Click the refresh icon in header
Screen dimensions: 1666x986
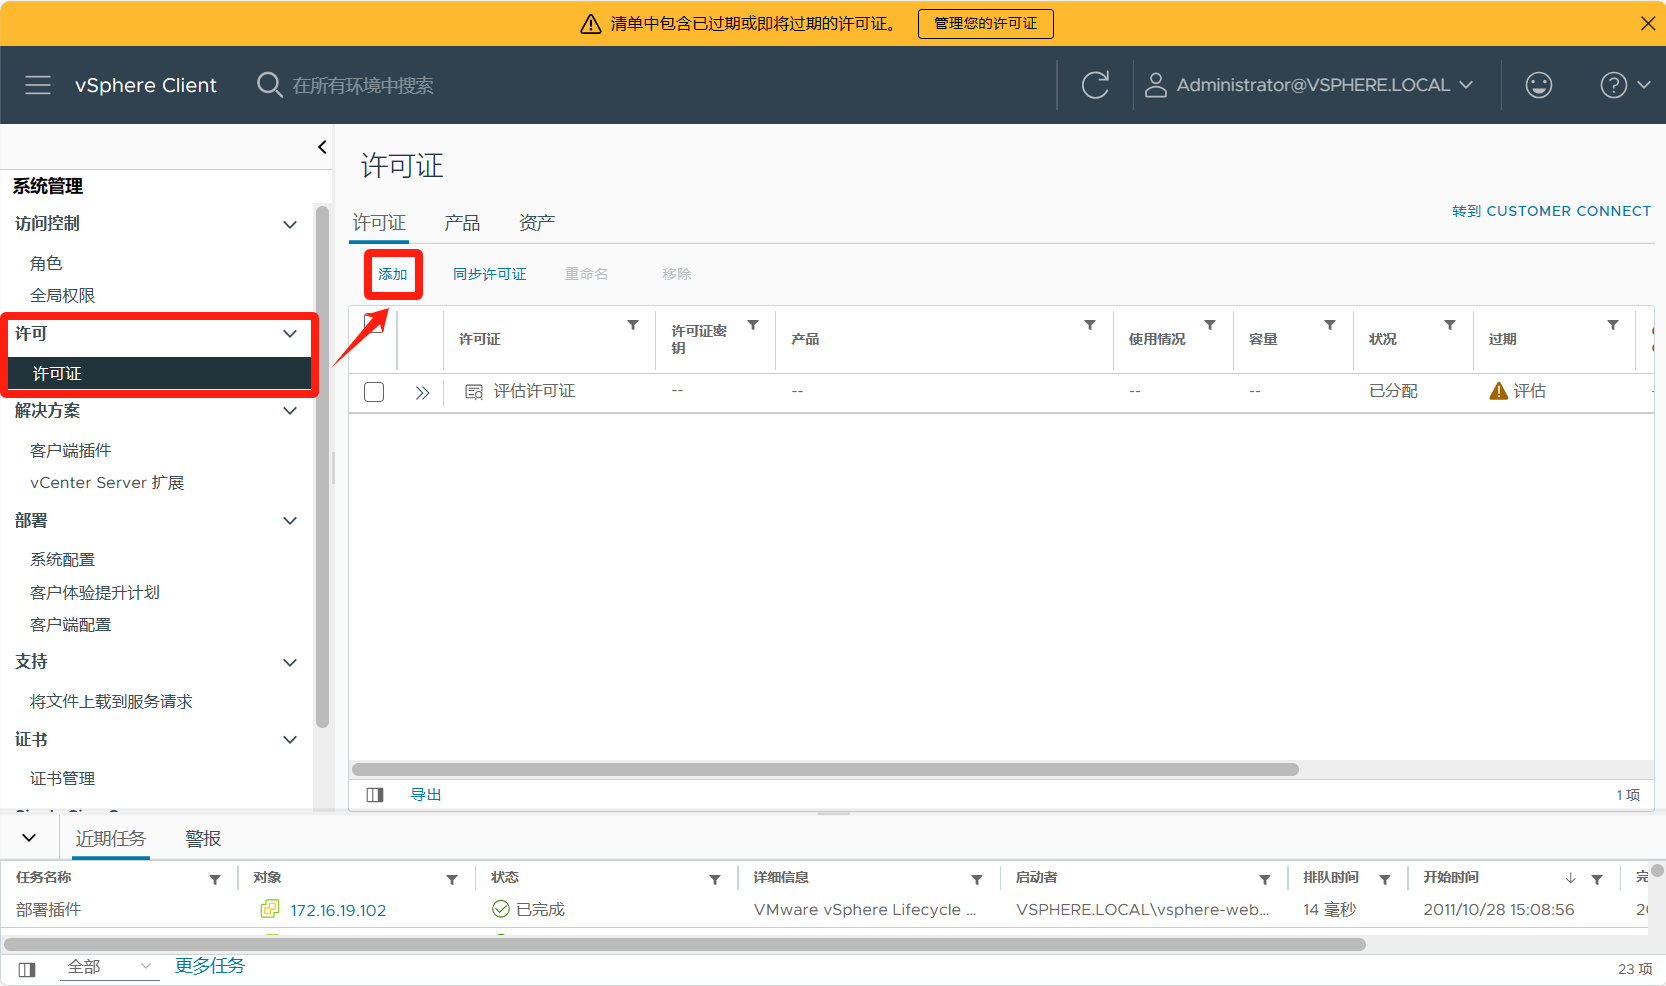tap(1095, 85)
